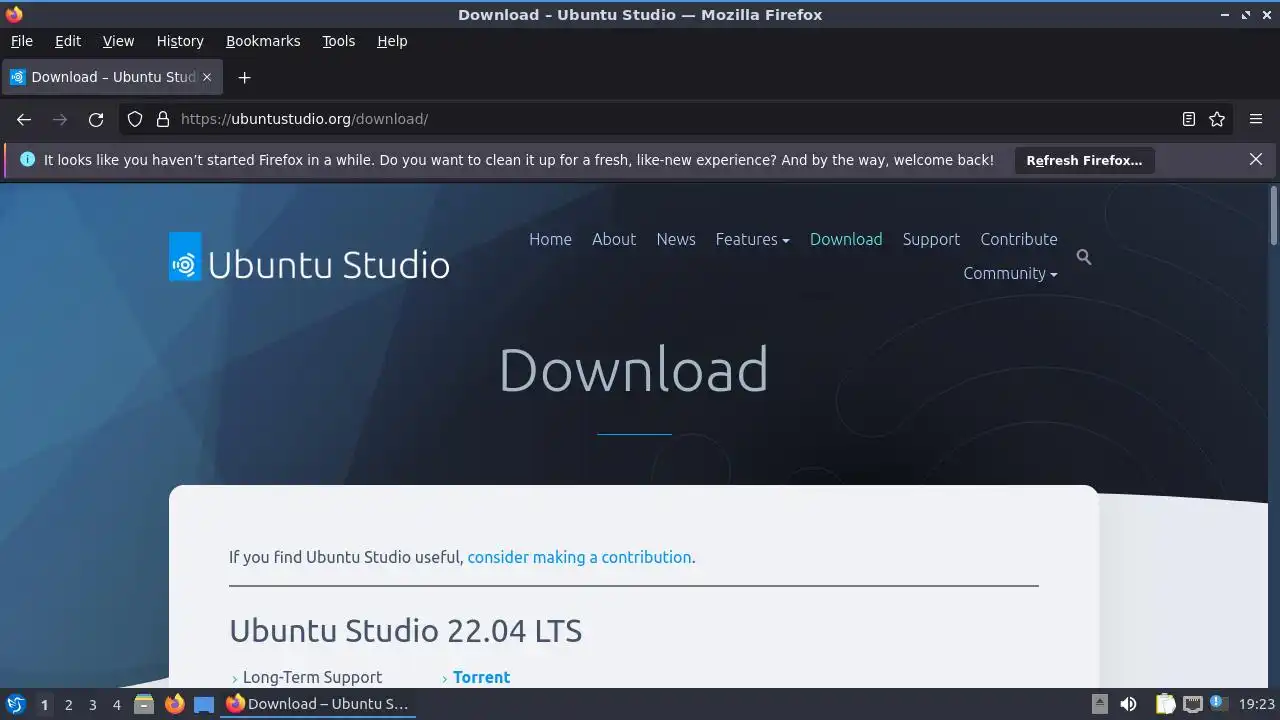The image size is (1280, 720).
Task: Switch to virtual desktop 4
Action: (x=116, y=704)
